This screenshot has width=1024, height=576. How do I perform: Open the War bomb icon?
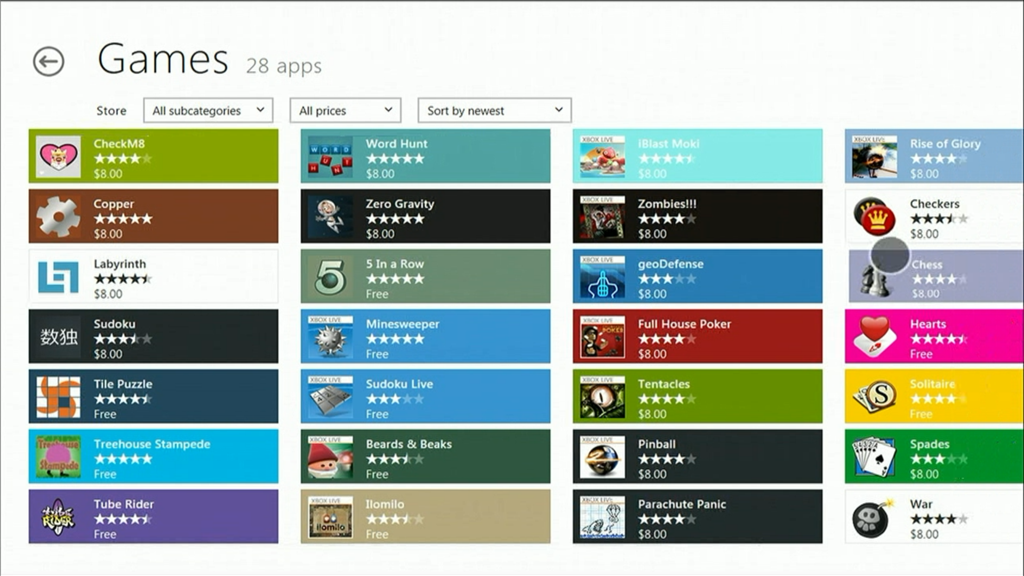click(874, 517)
